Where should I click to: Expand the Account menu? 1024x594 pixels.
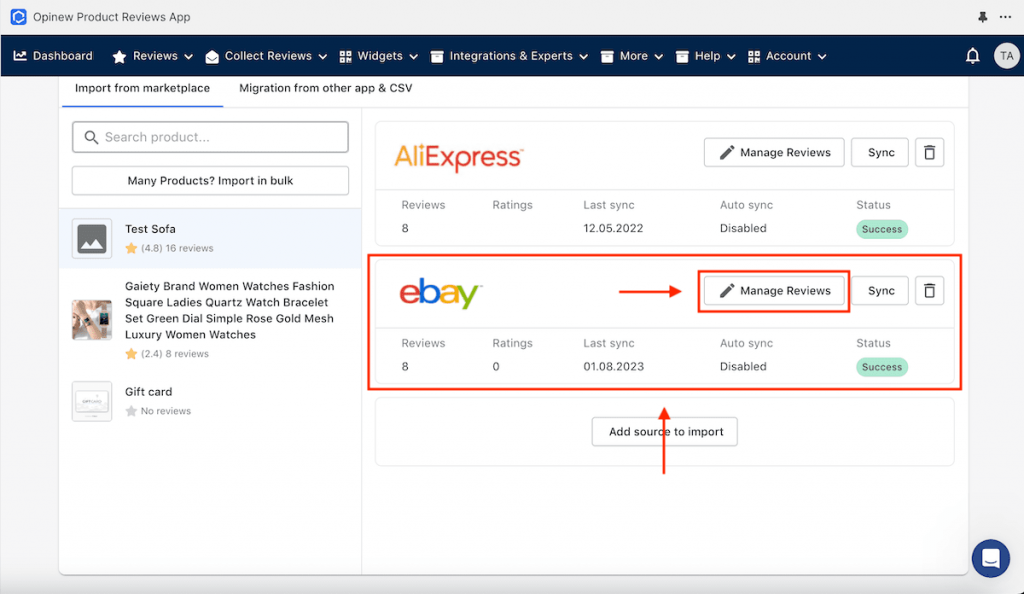tap(787, 56)
